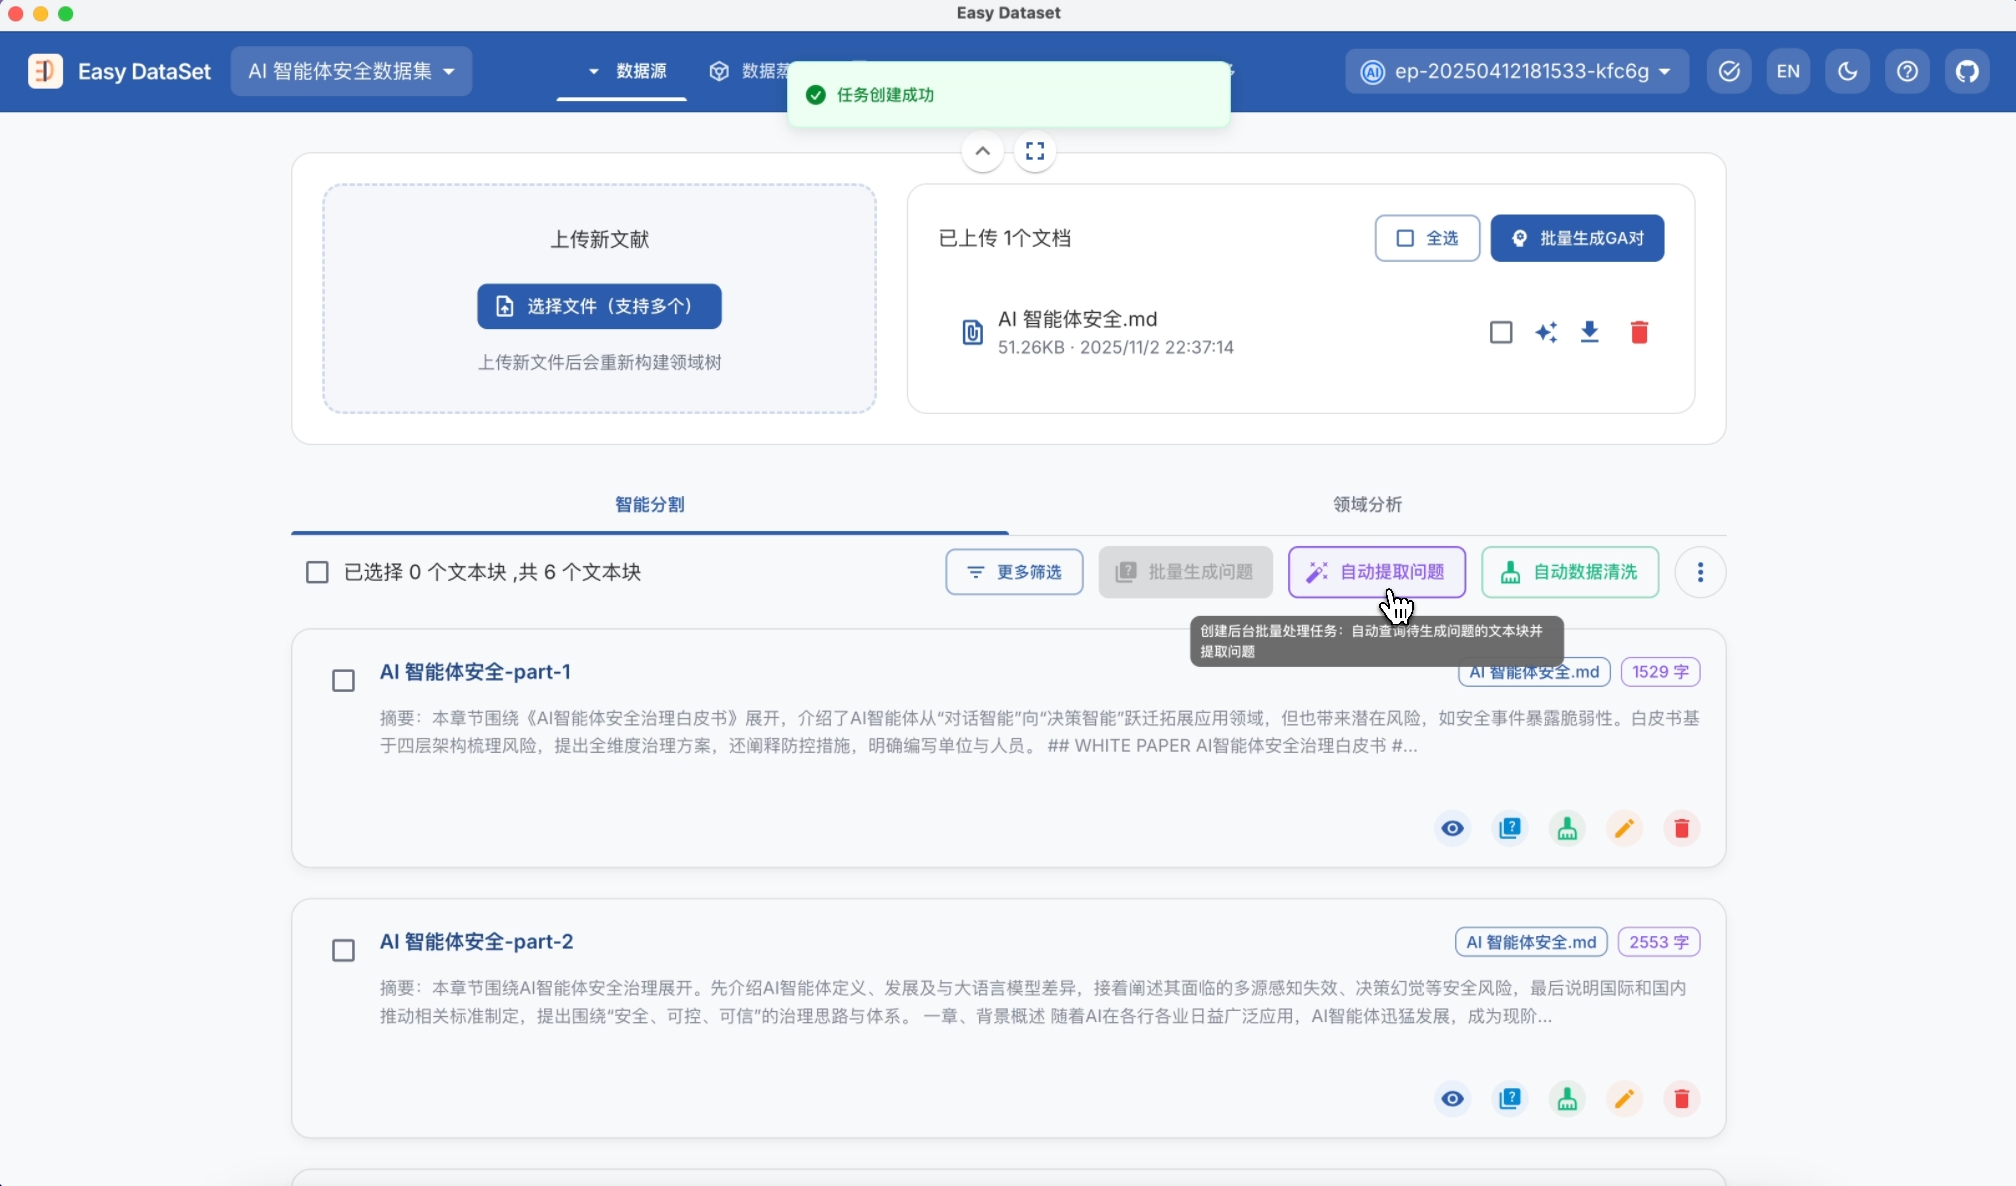Click data cleaning icon on part-1 block

(1567, 828)
